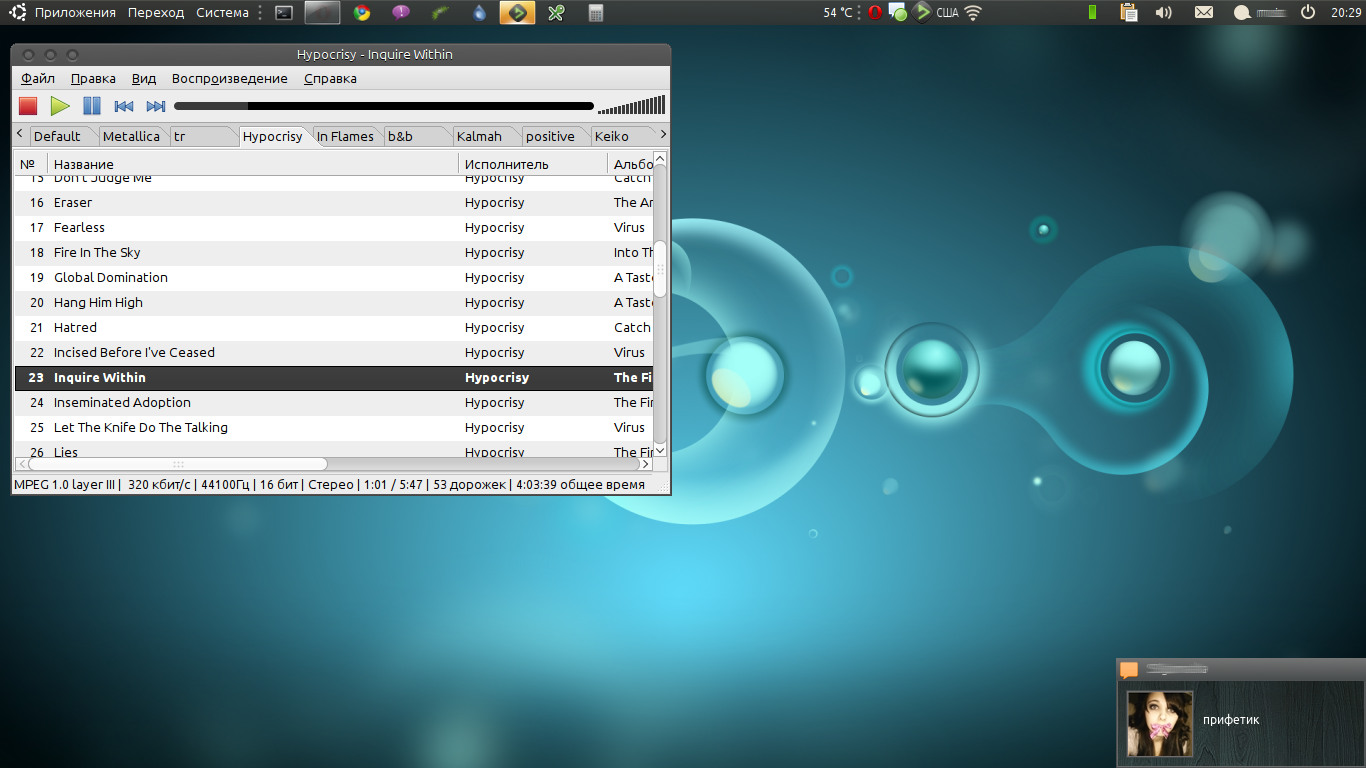The height and width of the screenshot is (768, 1366).
Task: Open the clipboard manager tray icon
Action: [x=1129, y=12]
